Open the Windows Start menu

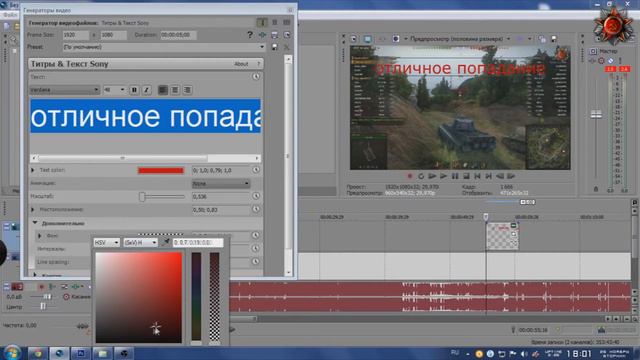click(12, 353)
